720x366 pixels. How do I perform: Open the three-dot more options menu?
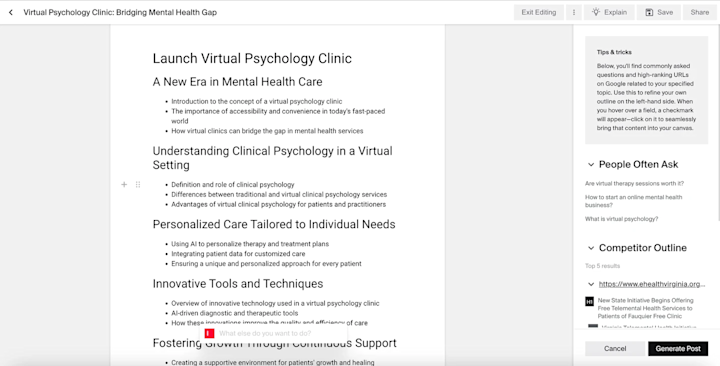tap(574, 12)
